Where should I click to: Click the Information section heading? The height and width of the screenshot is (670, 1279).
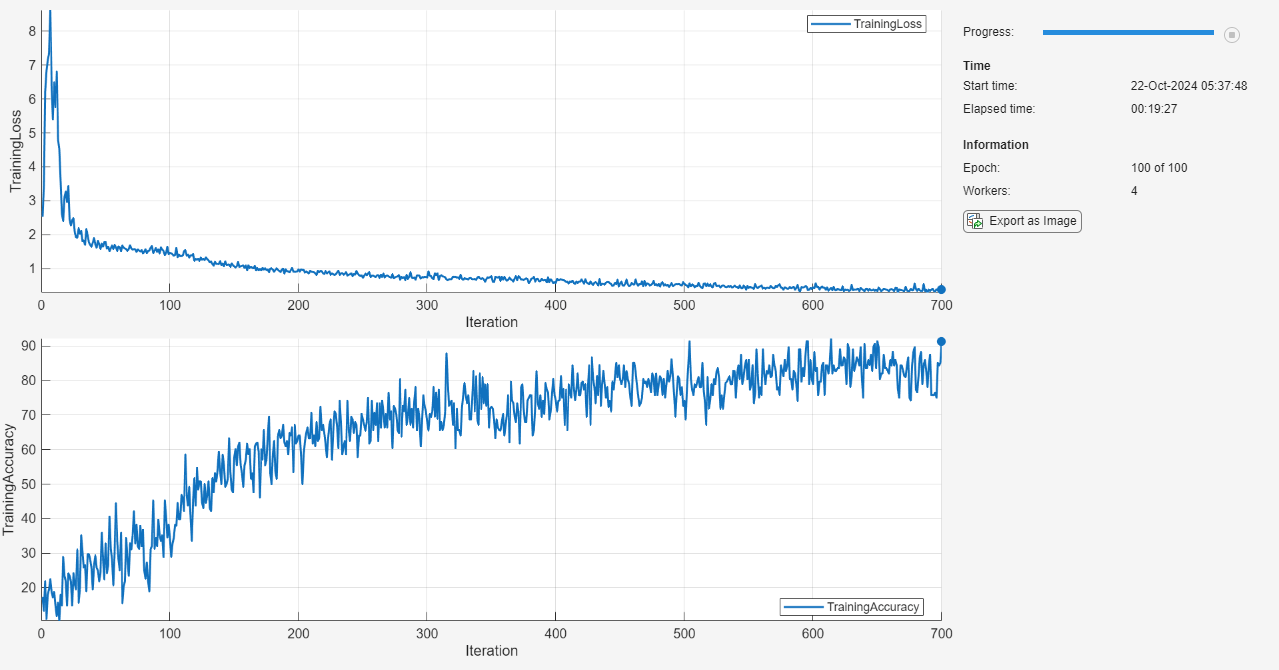(996, 145)
